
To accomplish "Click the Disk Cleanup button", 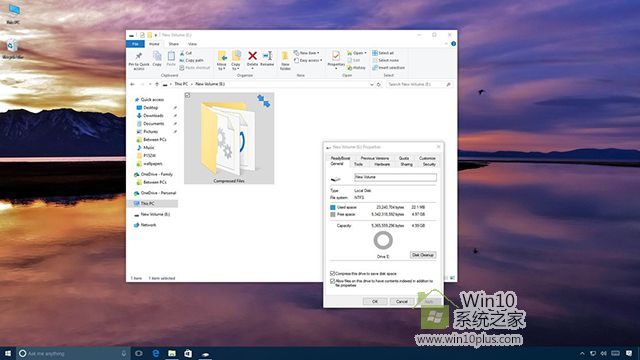I will tap(423, 255).
